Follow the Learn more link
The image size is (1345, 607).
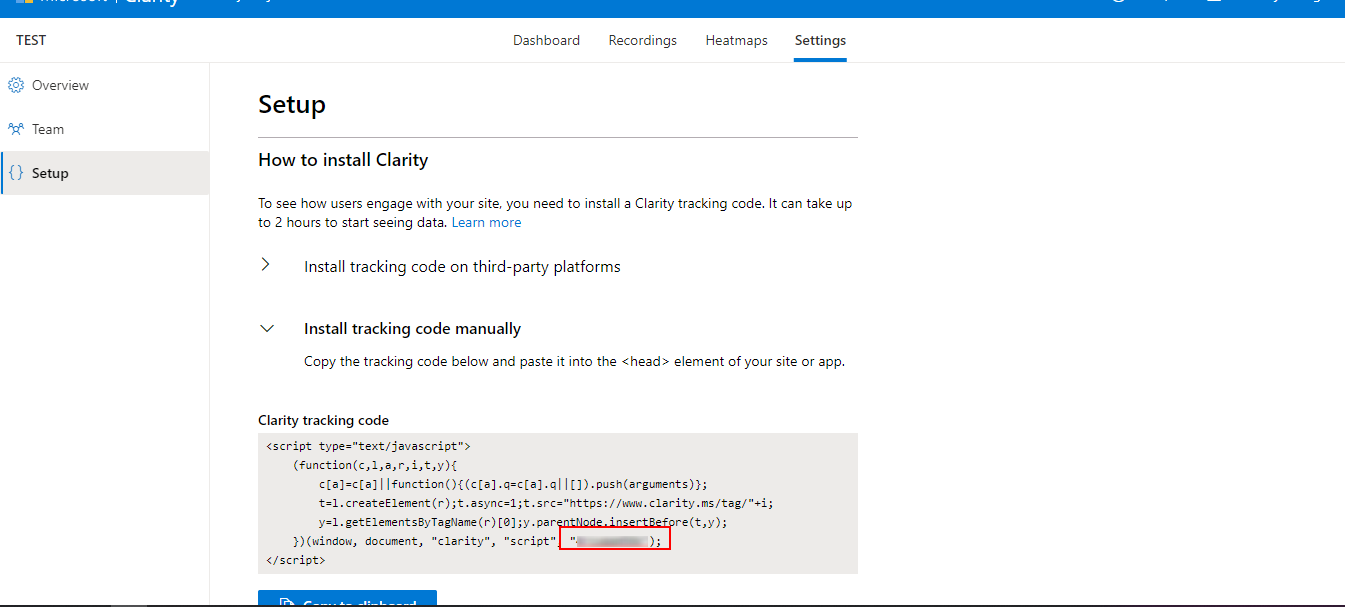(486, 223)
